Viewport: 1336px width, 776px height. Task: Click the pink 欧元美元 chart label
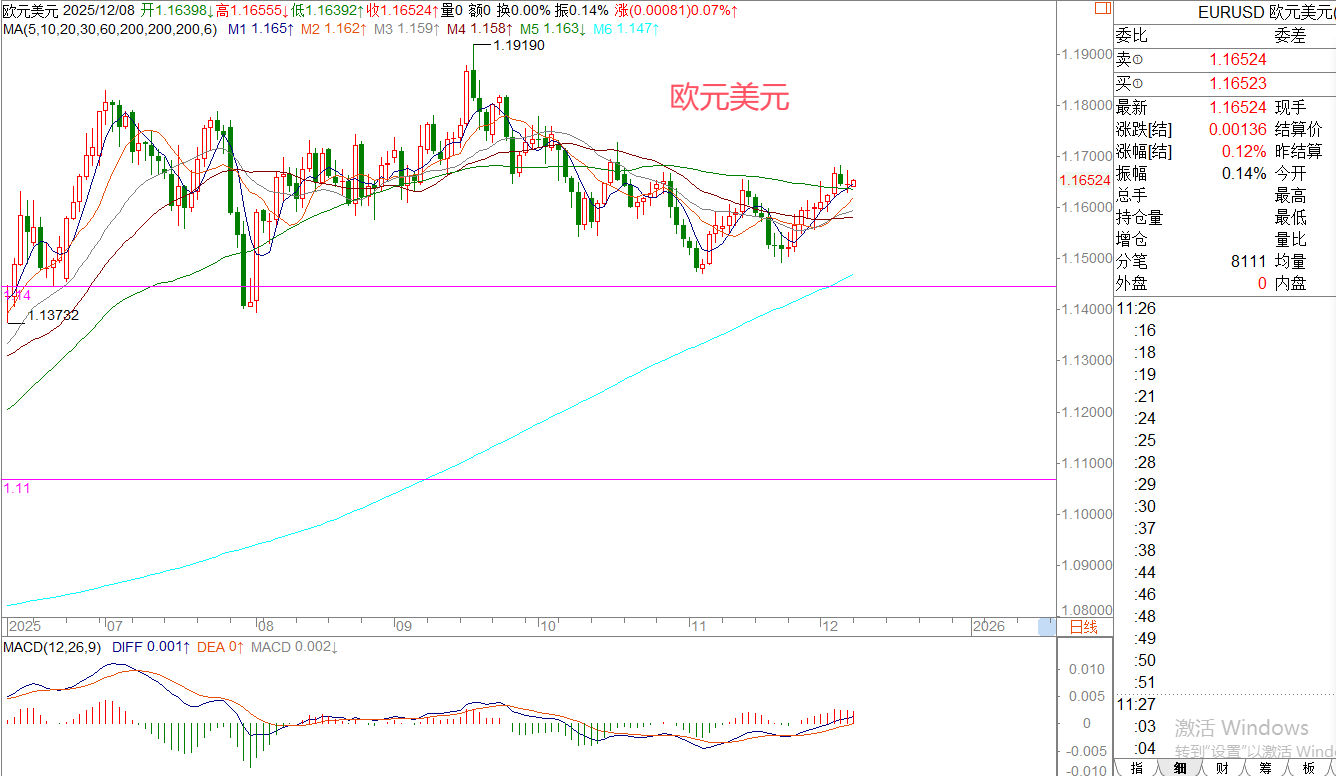[x=729, y=98]
